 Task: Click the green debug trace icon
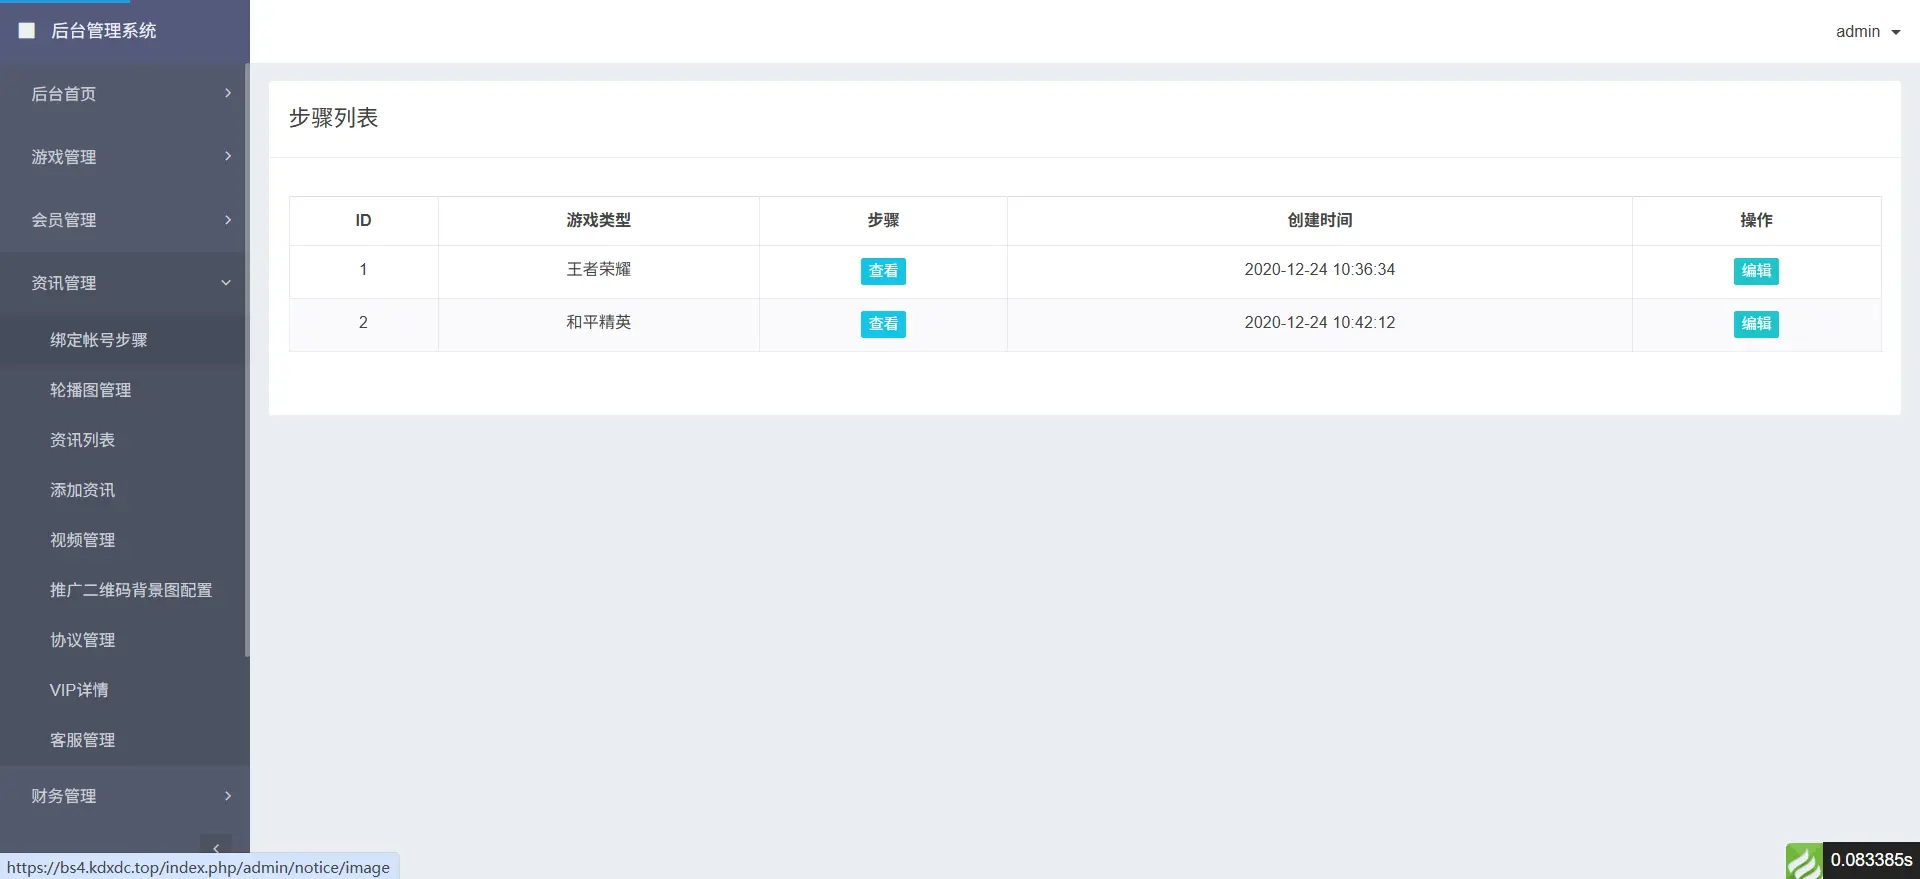pyautogui.click(x=1804, y=861)
